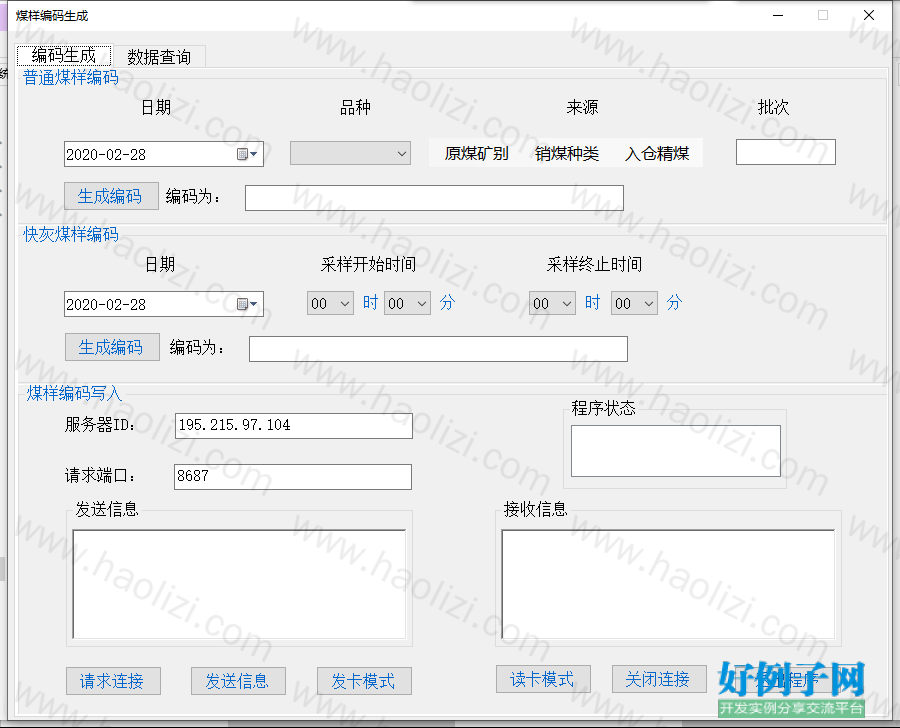Expand the 品种 dropdown
The height and width of the screenshot is (728, 900).
click(x=402, y=154)
